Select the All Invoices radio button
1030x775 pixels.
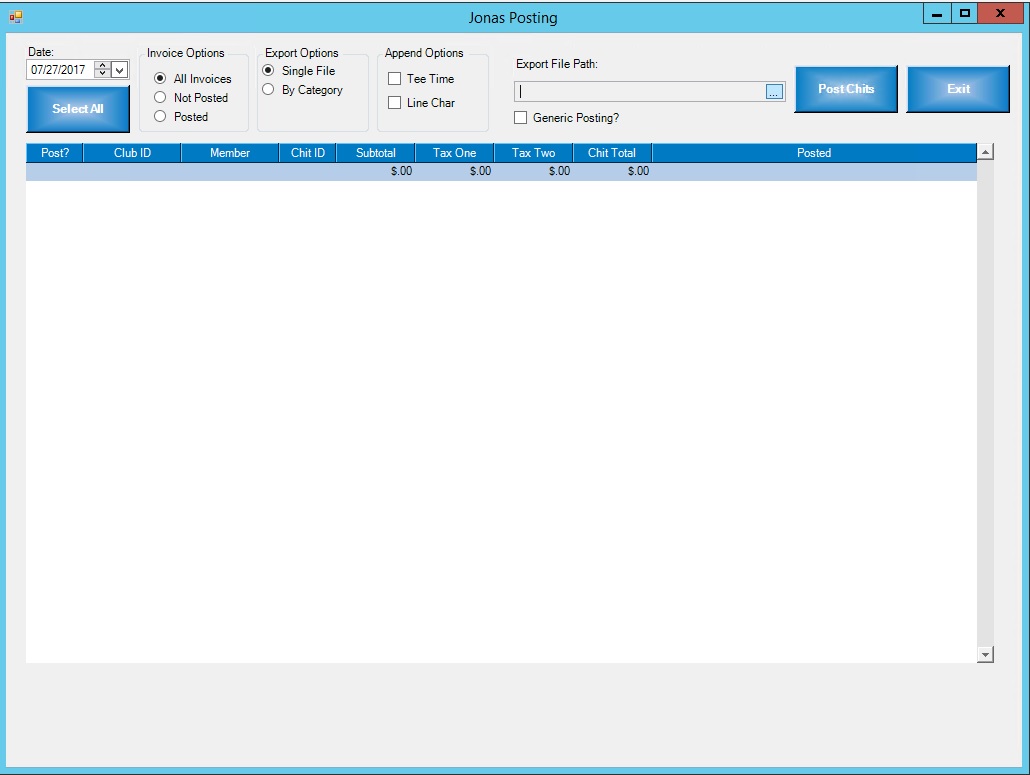coord(160,79)
